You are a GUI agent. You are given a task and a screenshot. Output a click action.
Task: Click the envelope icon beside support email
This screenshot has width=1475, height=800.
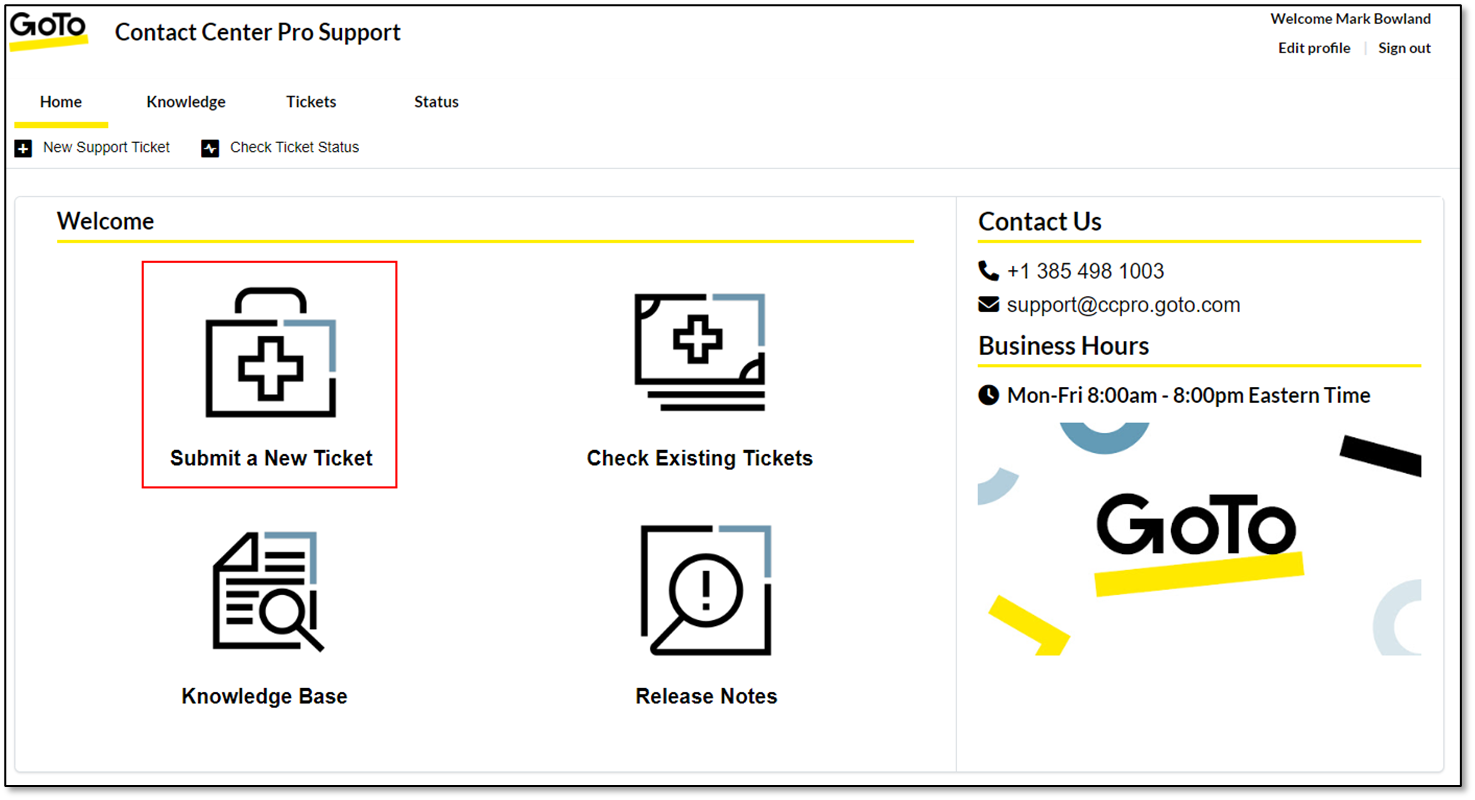coord(988,304)
